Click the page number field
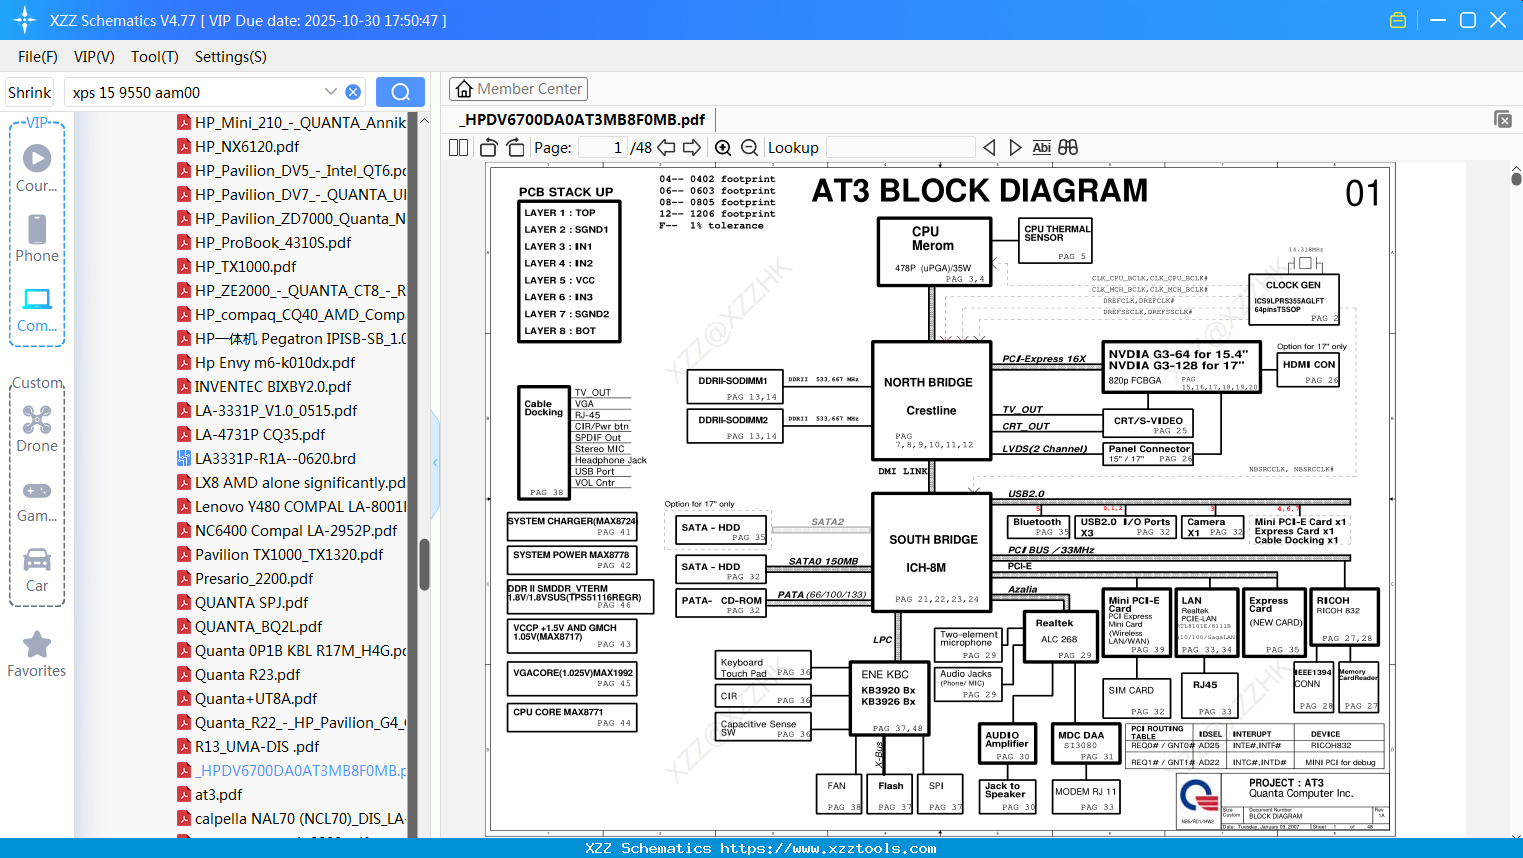The width and height of the screenshot is (1523, 858). tap(603, 147)
